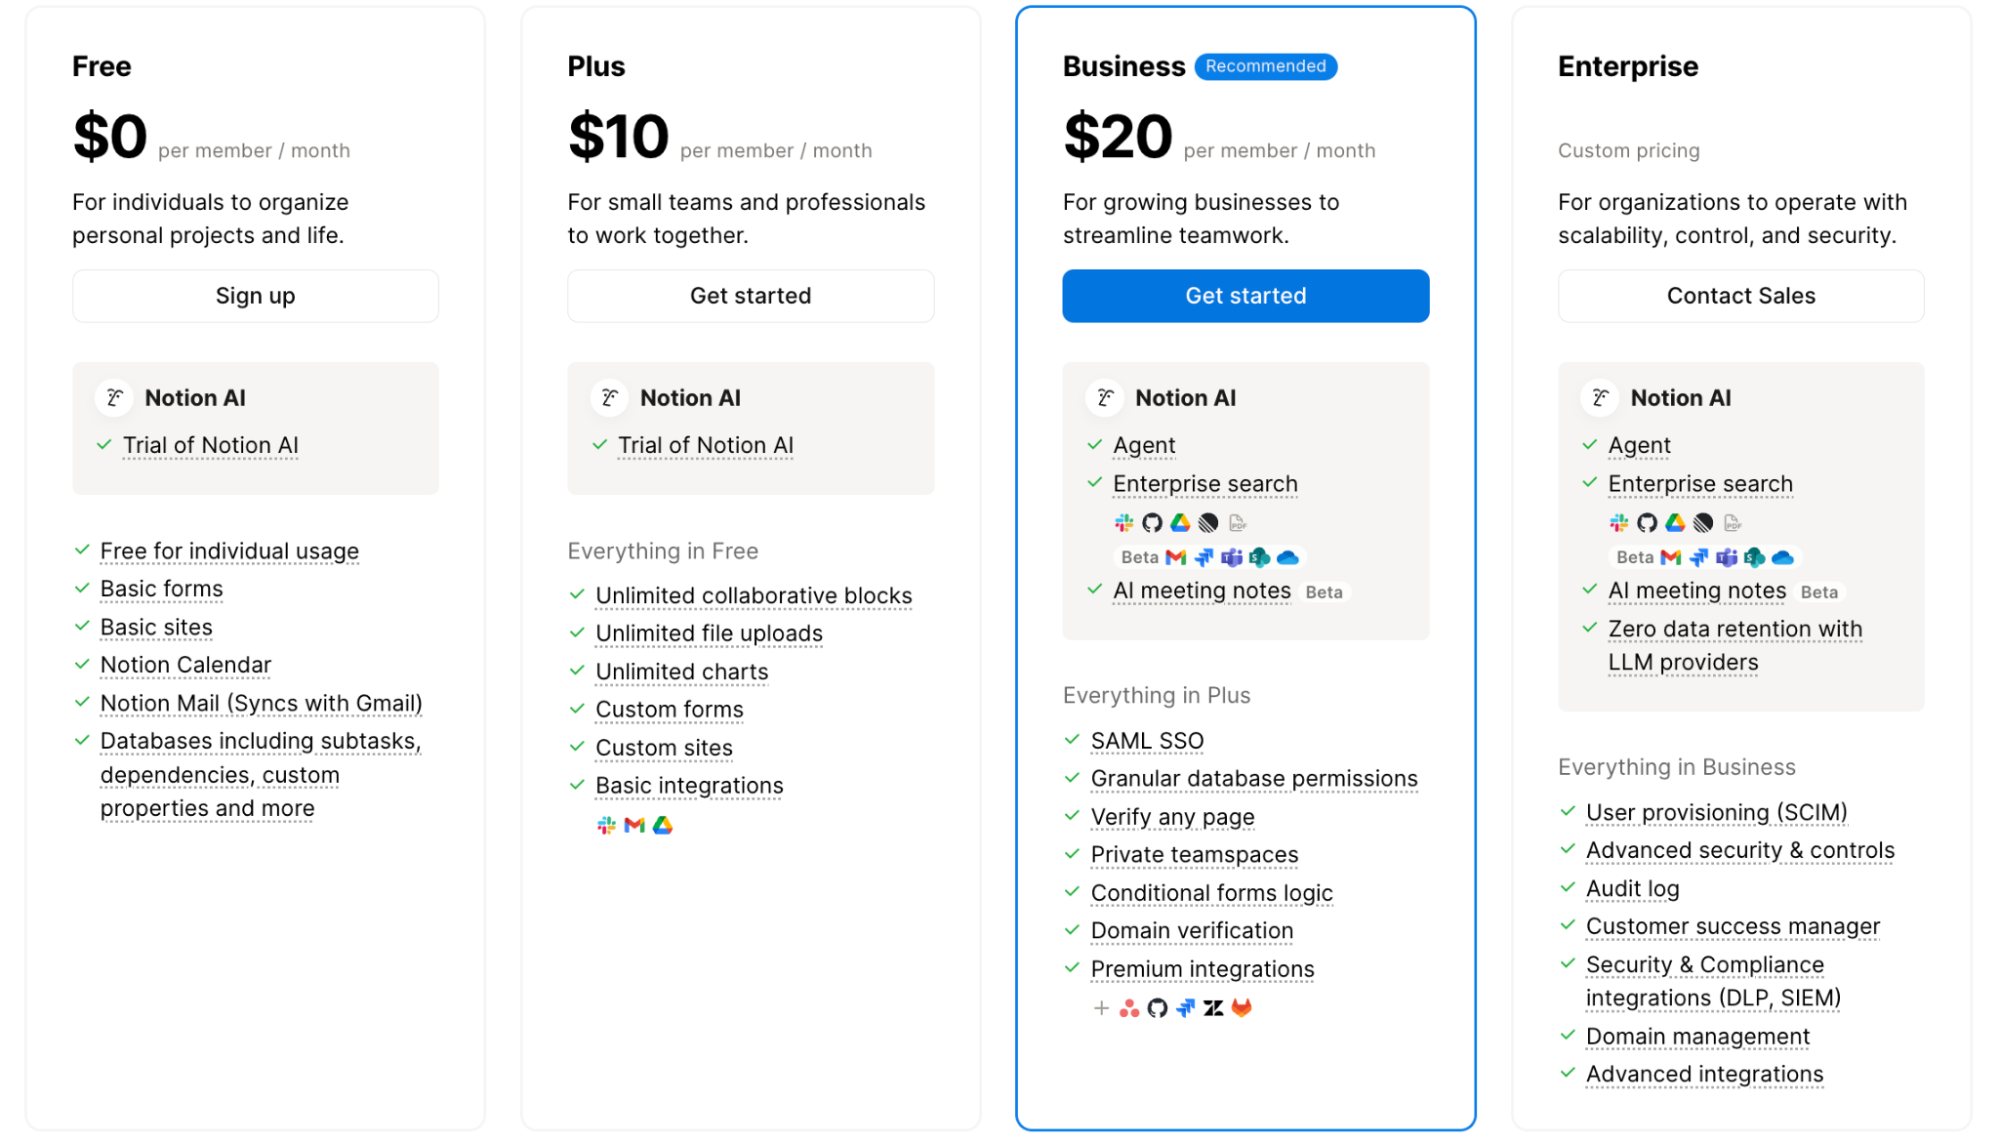Click the Google Drive icon under Basic integrations
Image resolution: width=1999 pixels, height=1143 pixels.
663,825
